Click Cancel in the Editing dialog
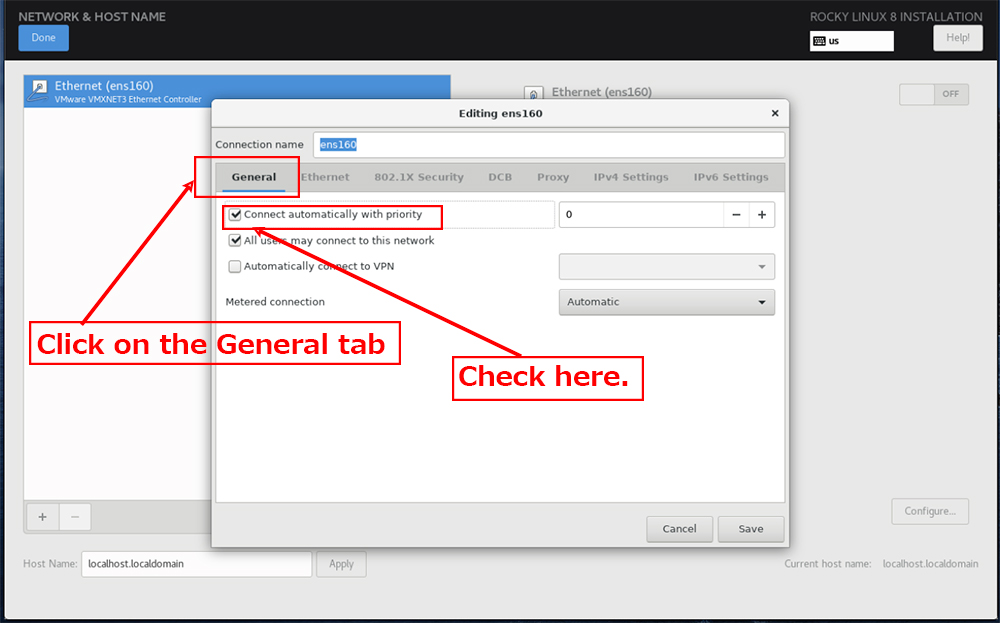 [679, 529]
